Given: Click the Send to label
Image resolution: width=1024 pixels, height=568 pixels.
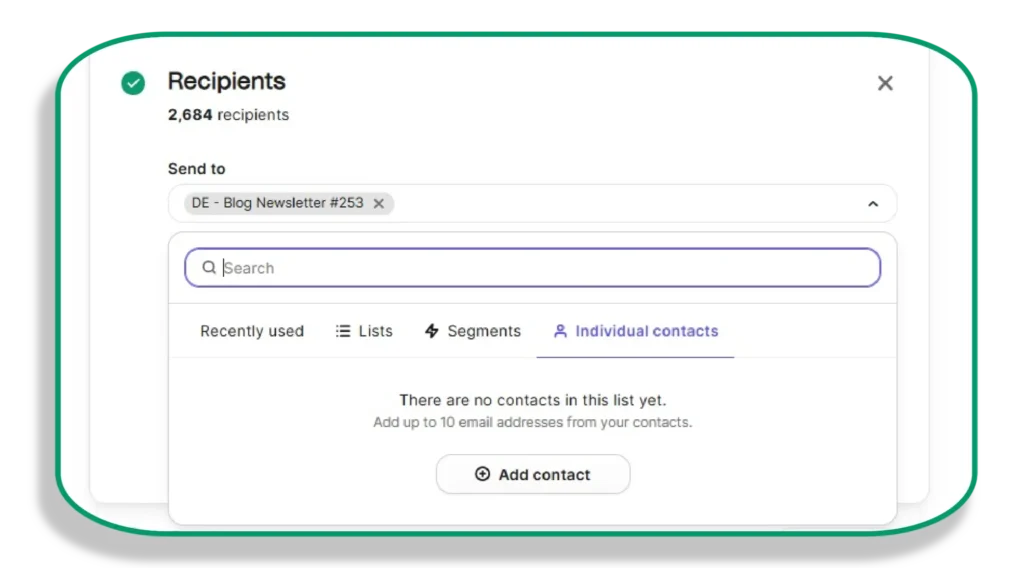Looking at the screenshot, I should pos(197,169).
